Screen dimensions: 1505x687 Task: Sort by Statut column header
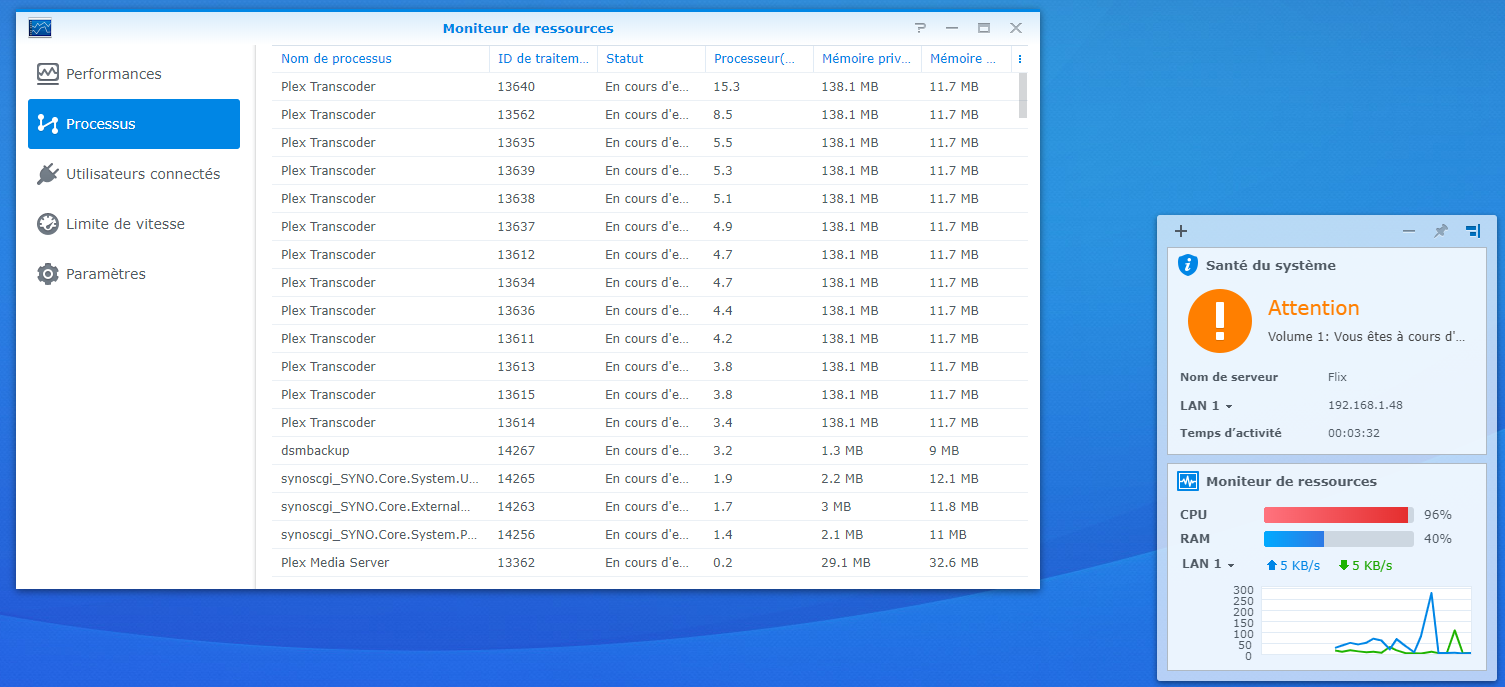[651, 59]
